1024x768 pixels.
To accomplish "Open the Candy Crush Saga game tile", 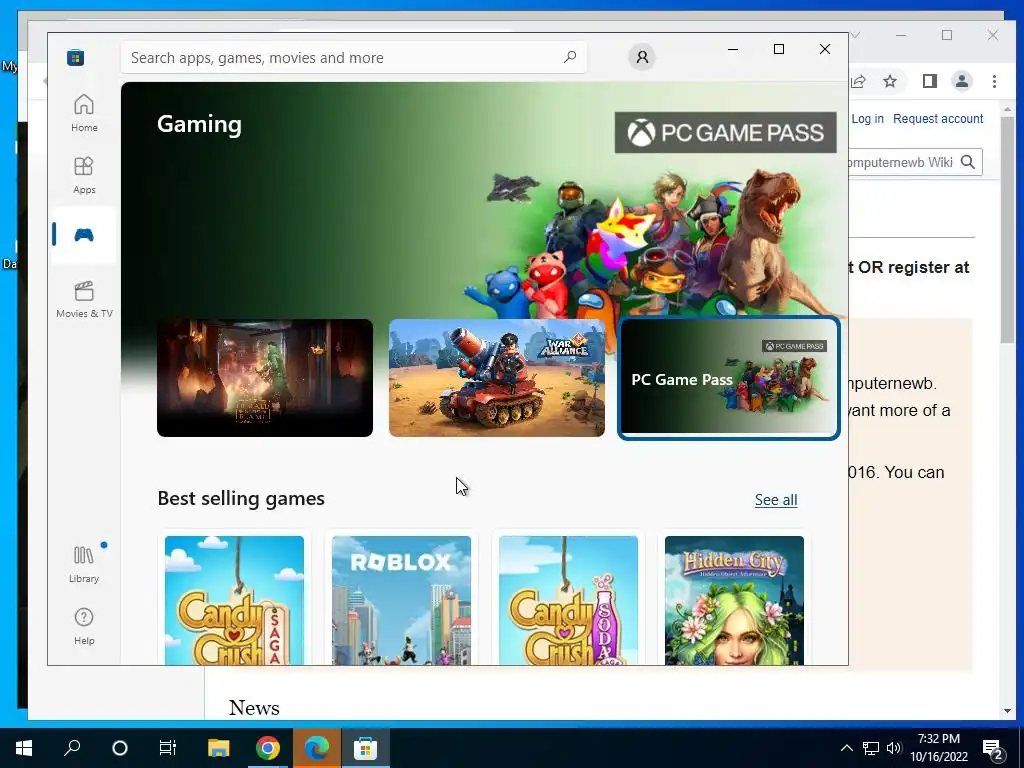I will (234, 600).
